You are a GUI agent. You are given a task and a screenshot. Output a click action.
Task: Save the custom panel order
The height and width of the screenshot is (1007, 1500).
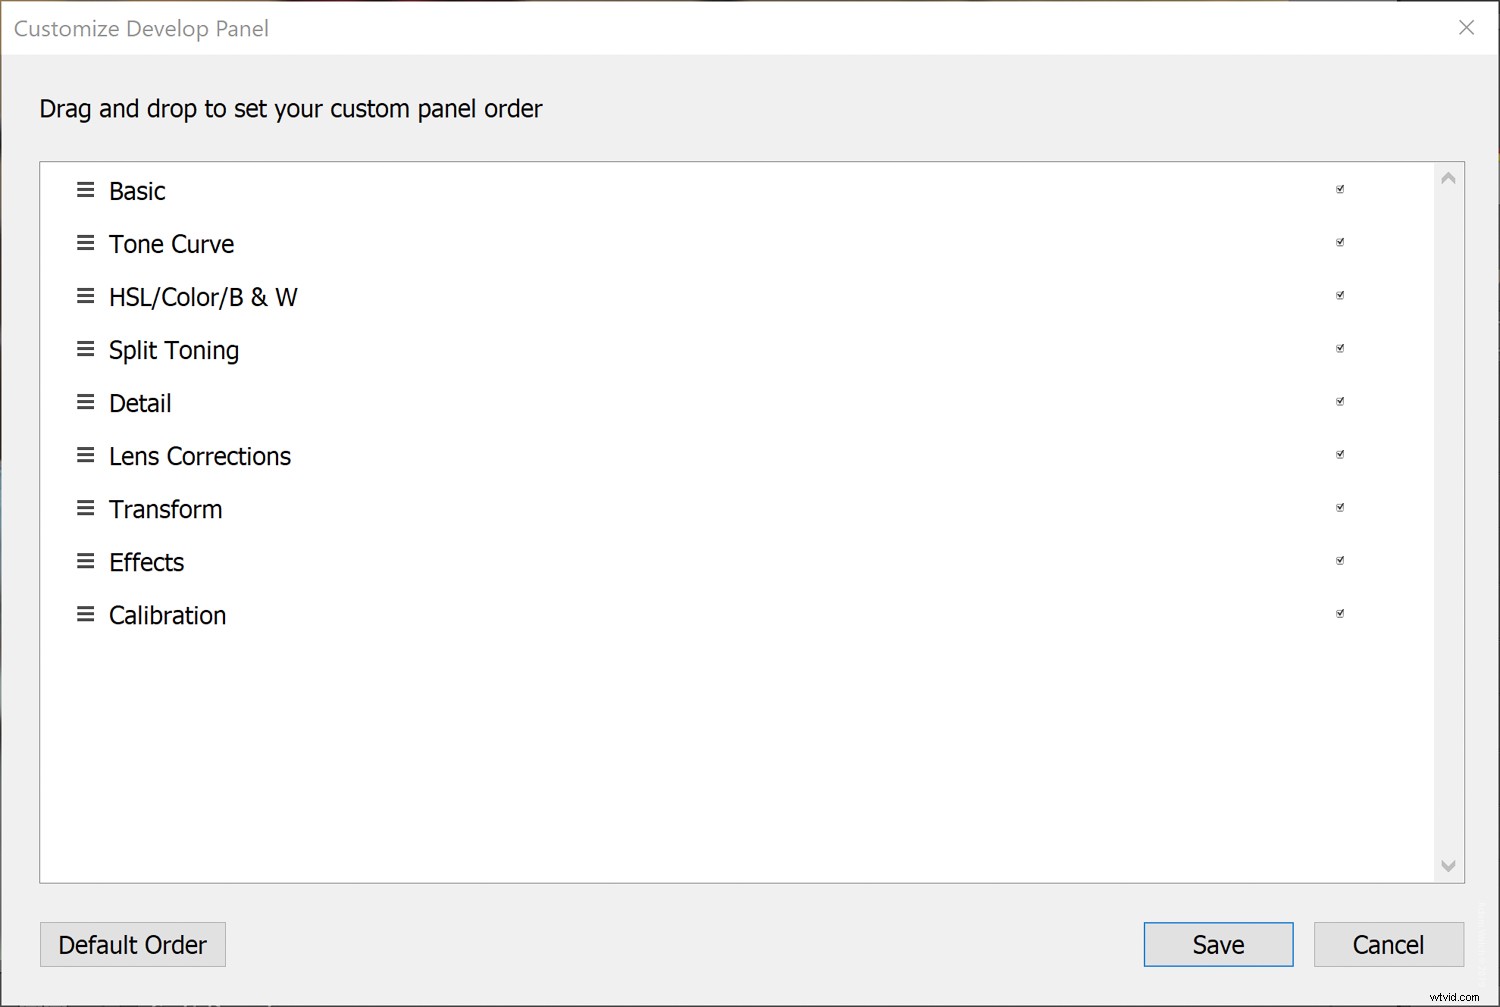(1218, 945)
